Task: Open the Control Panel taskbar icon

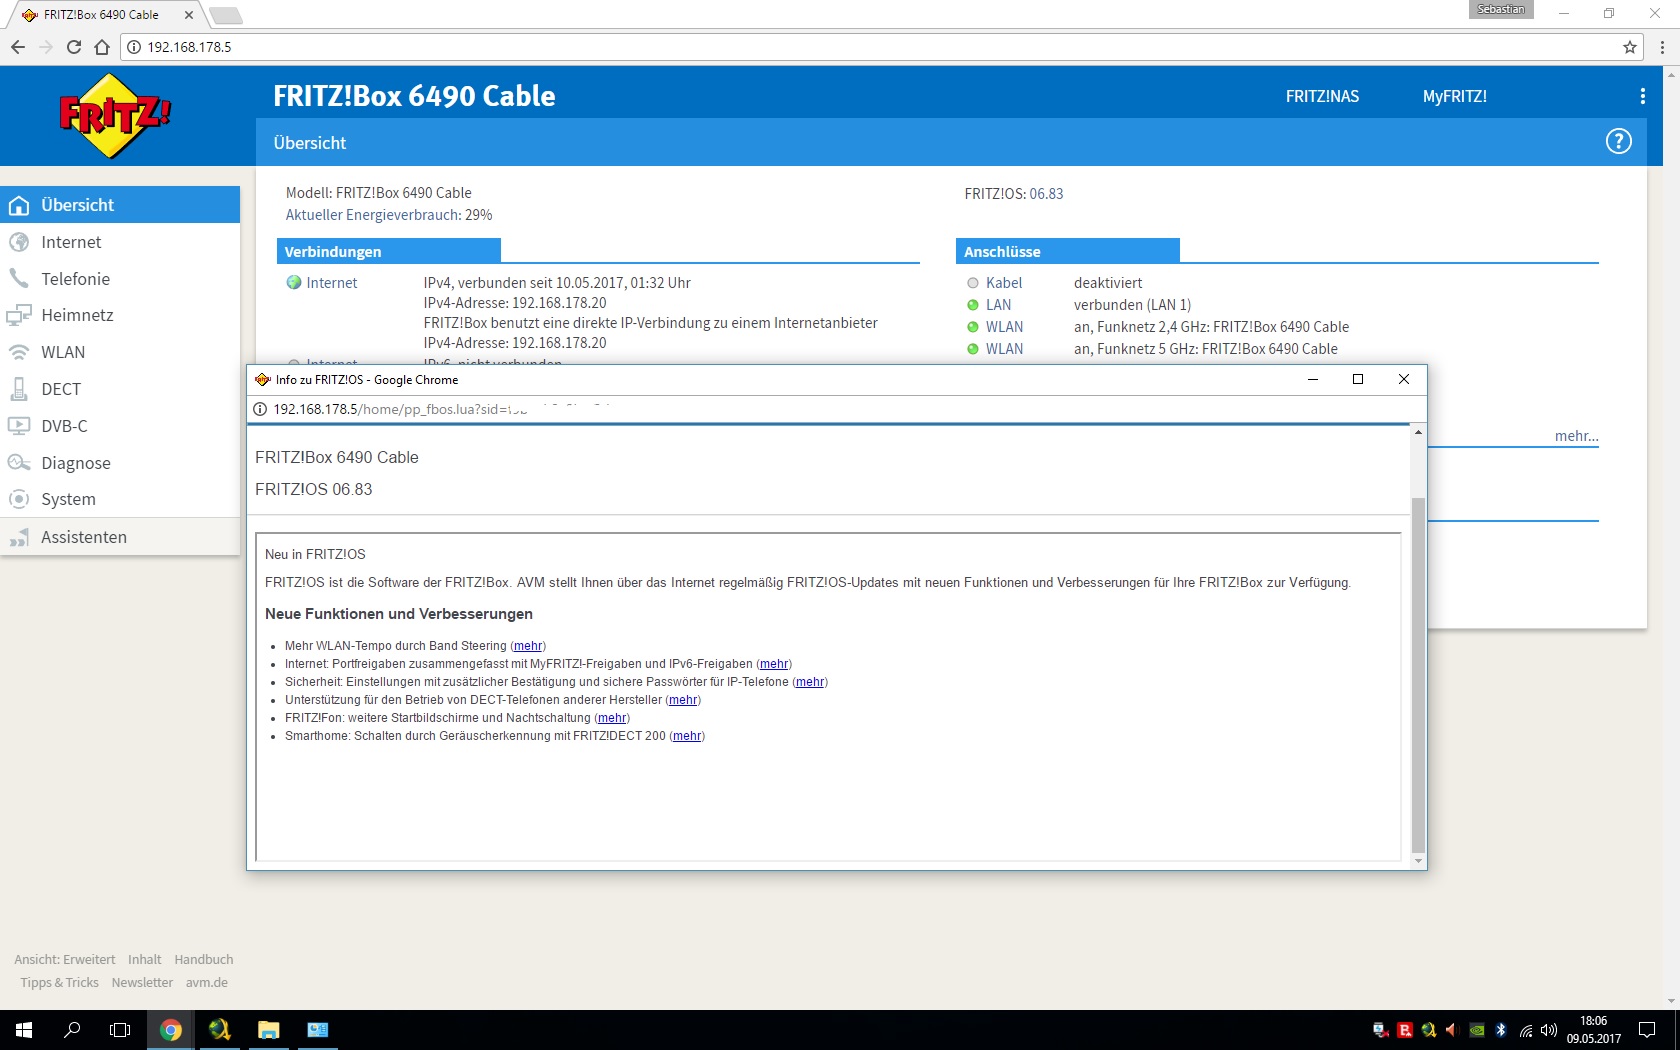Action: point(318,1030)
